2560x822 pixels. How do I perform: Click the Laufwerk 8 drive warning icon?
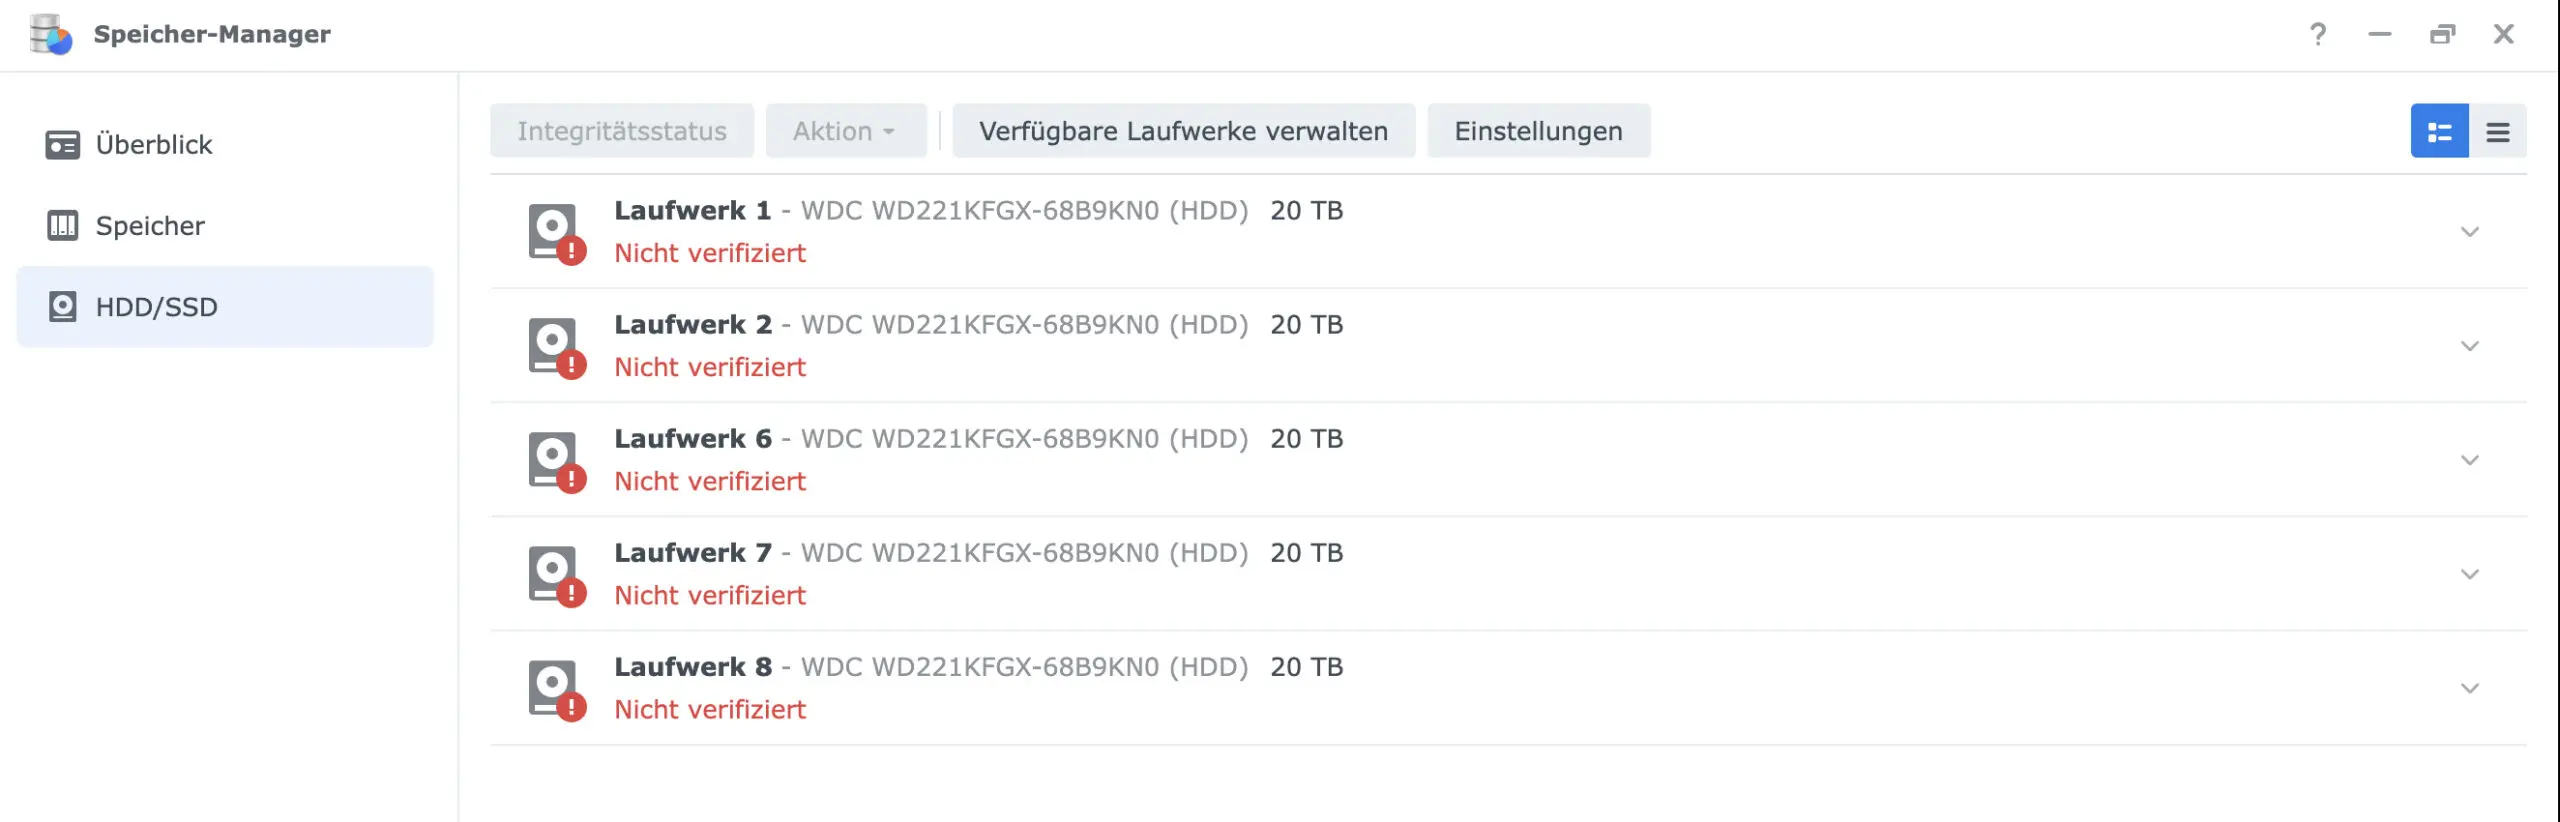(556, 689)
